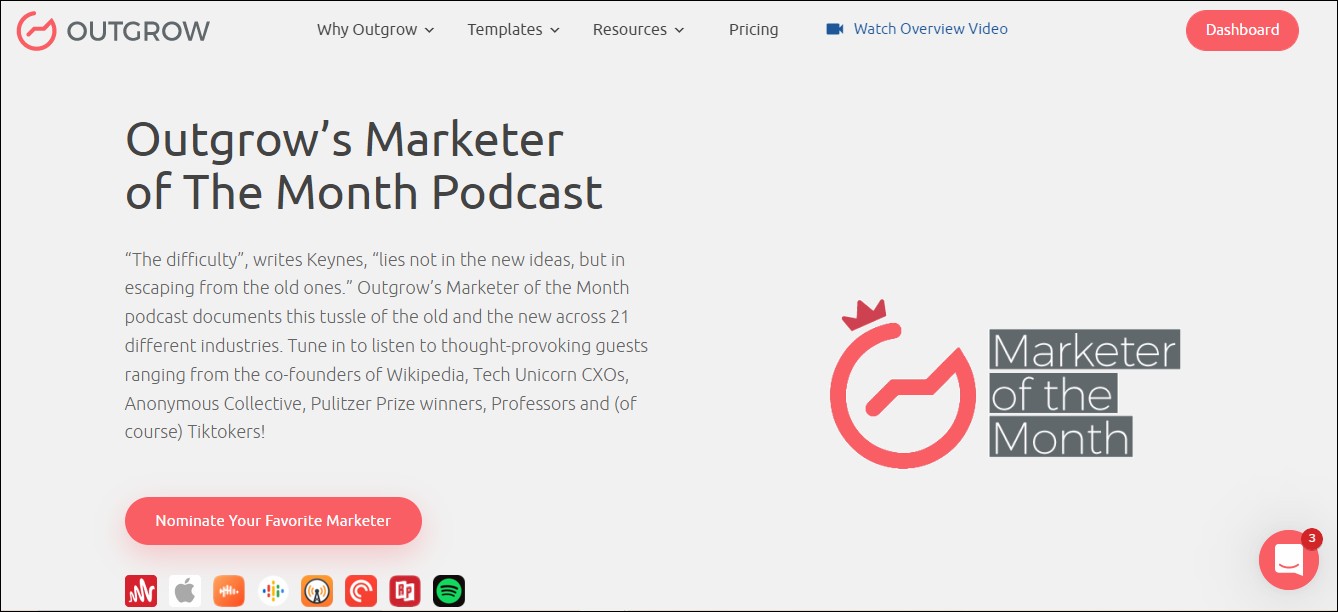Click the Google Podcasts icon

pyautogui.click(x=273, y=591)
